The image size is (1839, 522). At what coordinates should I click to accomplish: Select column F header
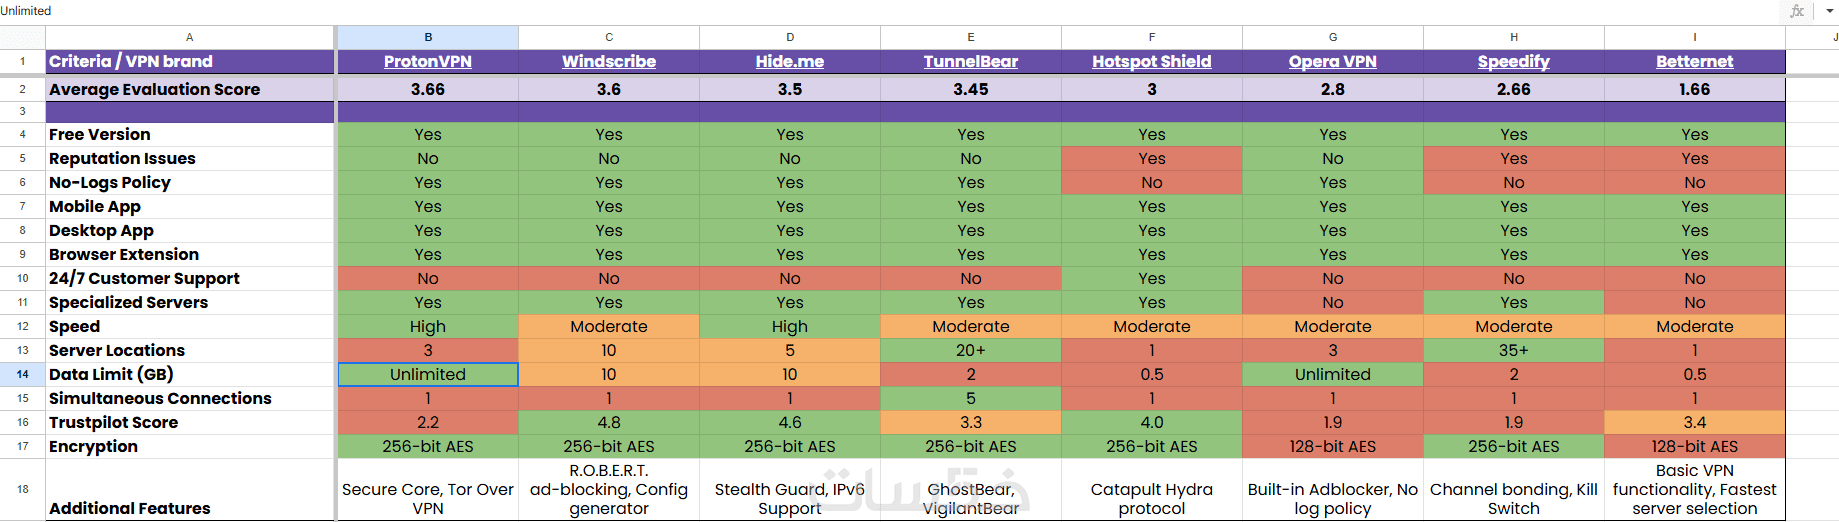coord(1152,37)
